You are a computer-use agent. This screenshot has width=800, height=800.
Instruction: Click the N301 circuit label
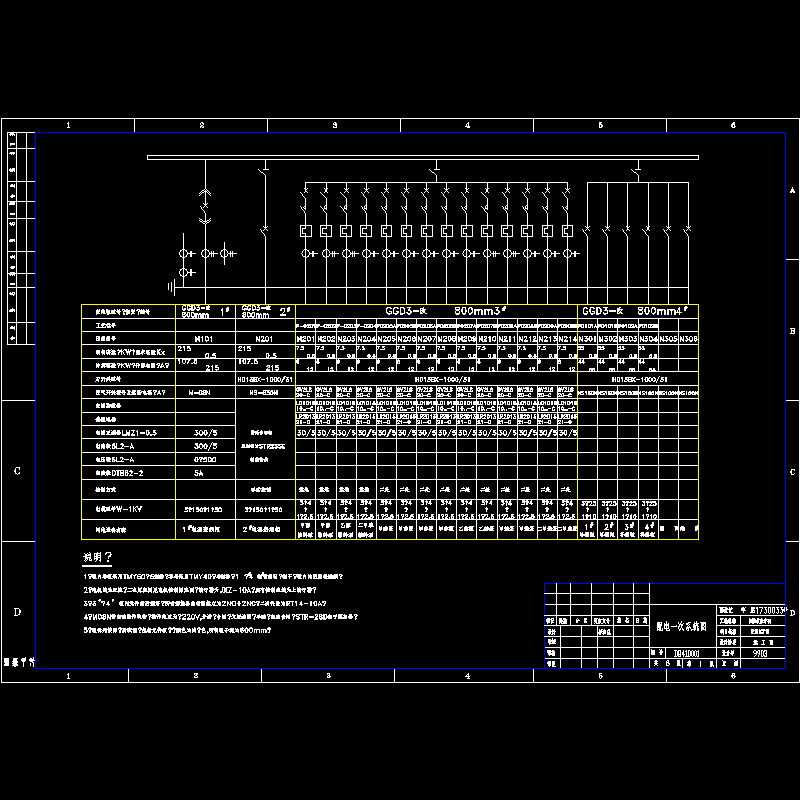click(589, 339)
